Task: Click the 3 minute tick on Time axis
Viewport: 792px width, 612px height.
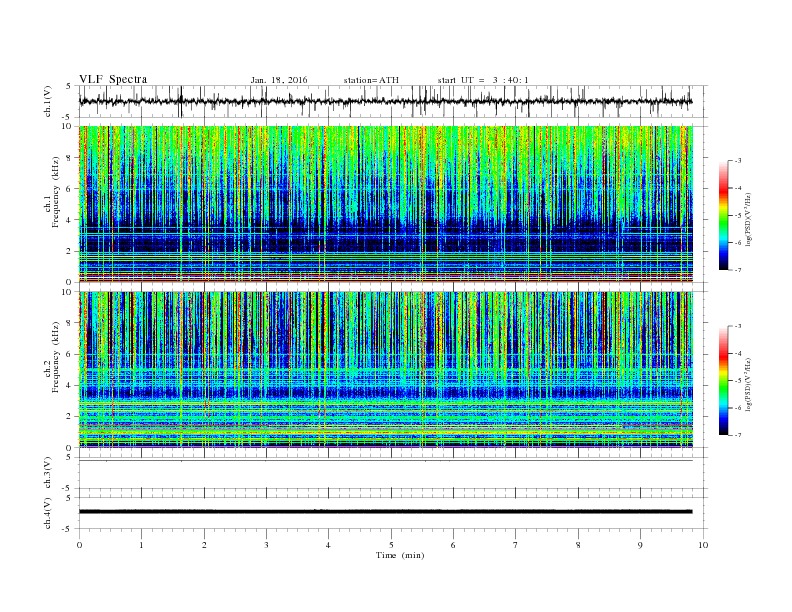Action: (x=266, y=545)
